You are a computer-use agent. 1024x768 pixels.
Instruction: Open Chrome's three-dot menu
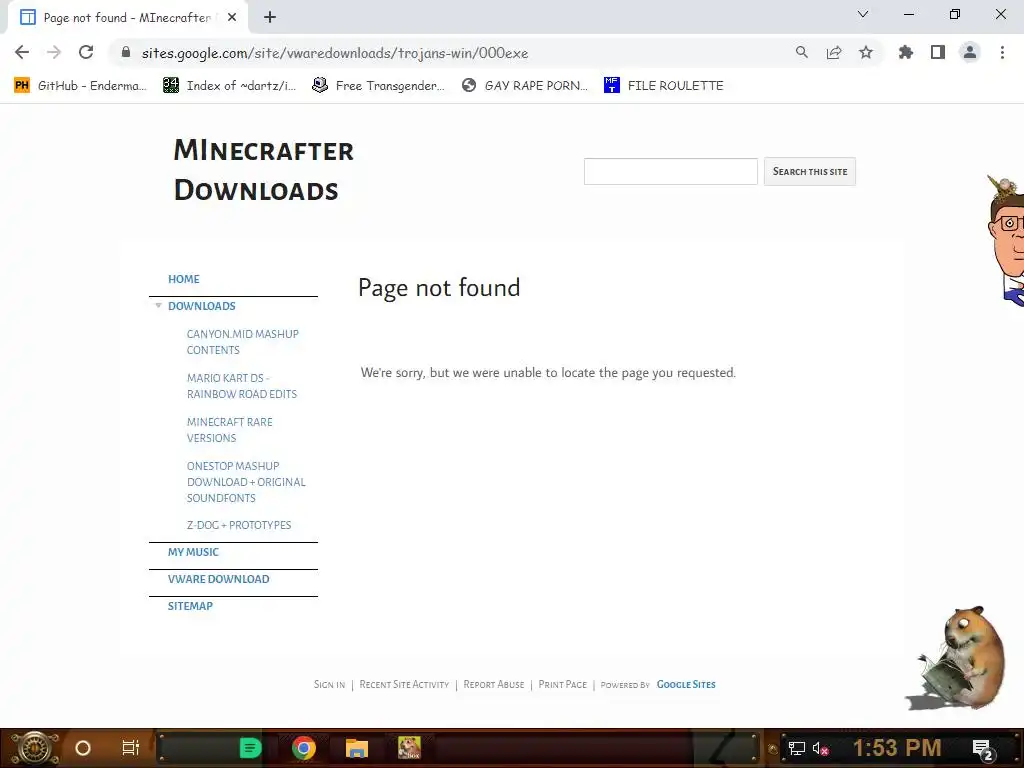coord(1002,52)
